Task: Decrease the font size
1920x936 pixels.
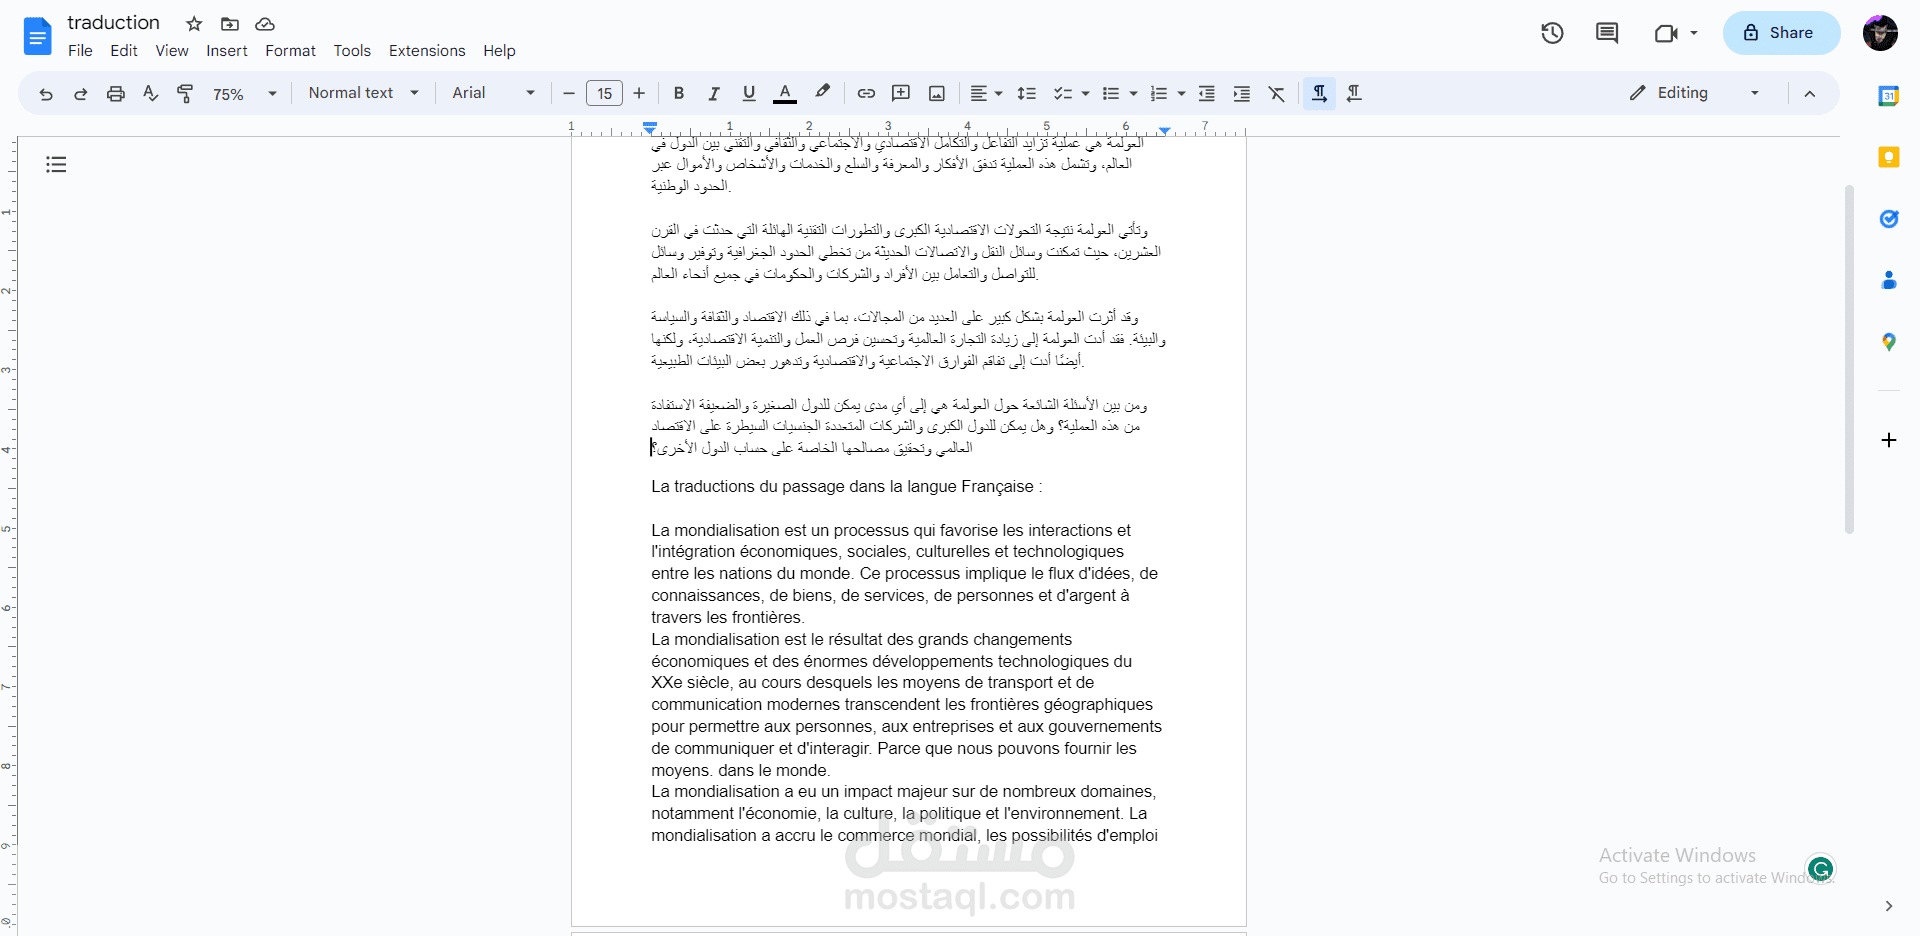Action: (569, 93)
